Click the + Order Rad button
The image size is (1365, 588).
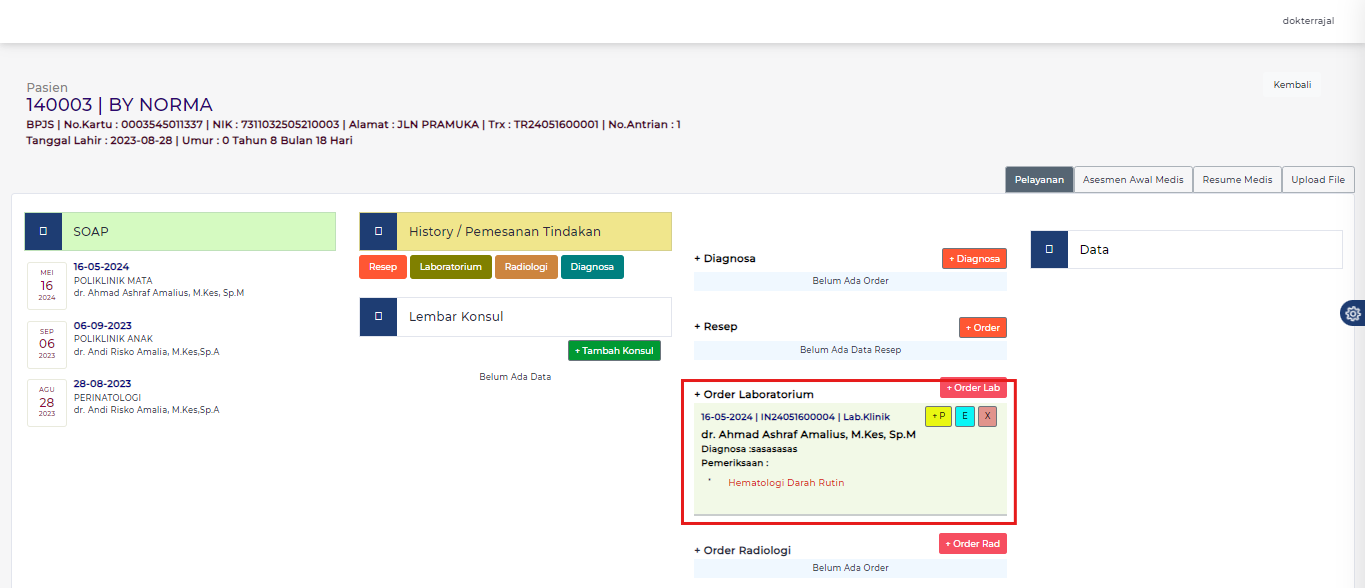pos(973,543)
